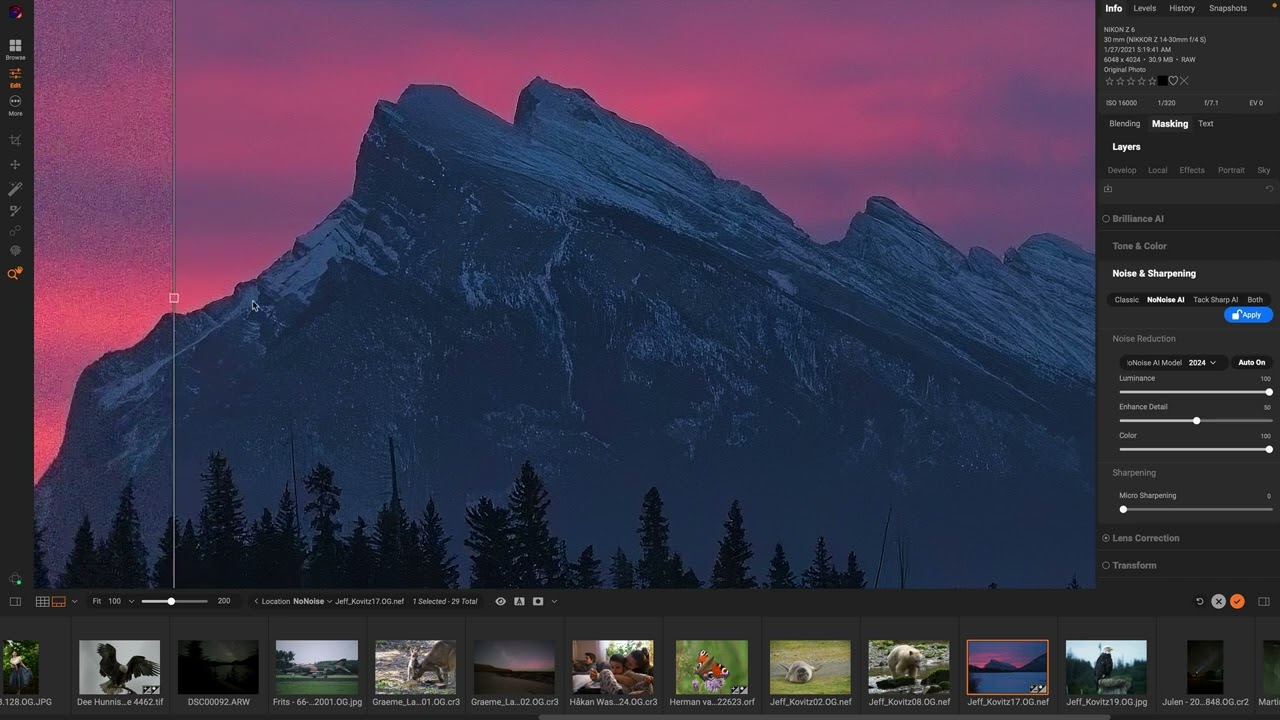Adjust the Luminance slider

tap(1194, 392)
